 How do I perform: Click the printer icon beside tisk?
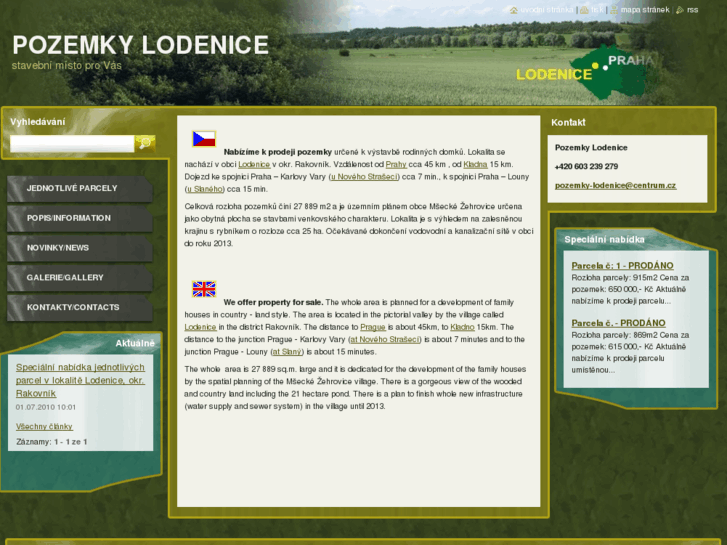584,10
